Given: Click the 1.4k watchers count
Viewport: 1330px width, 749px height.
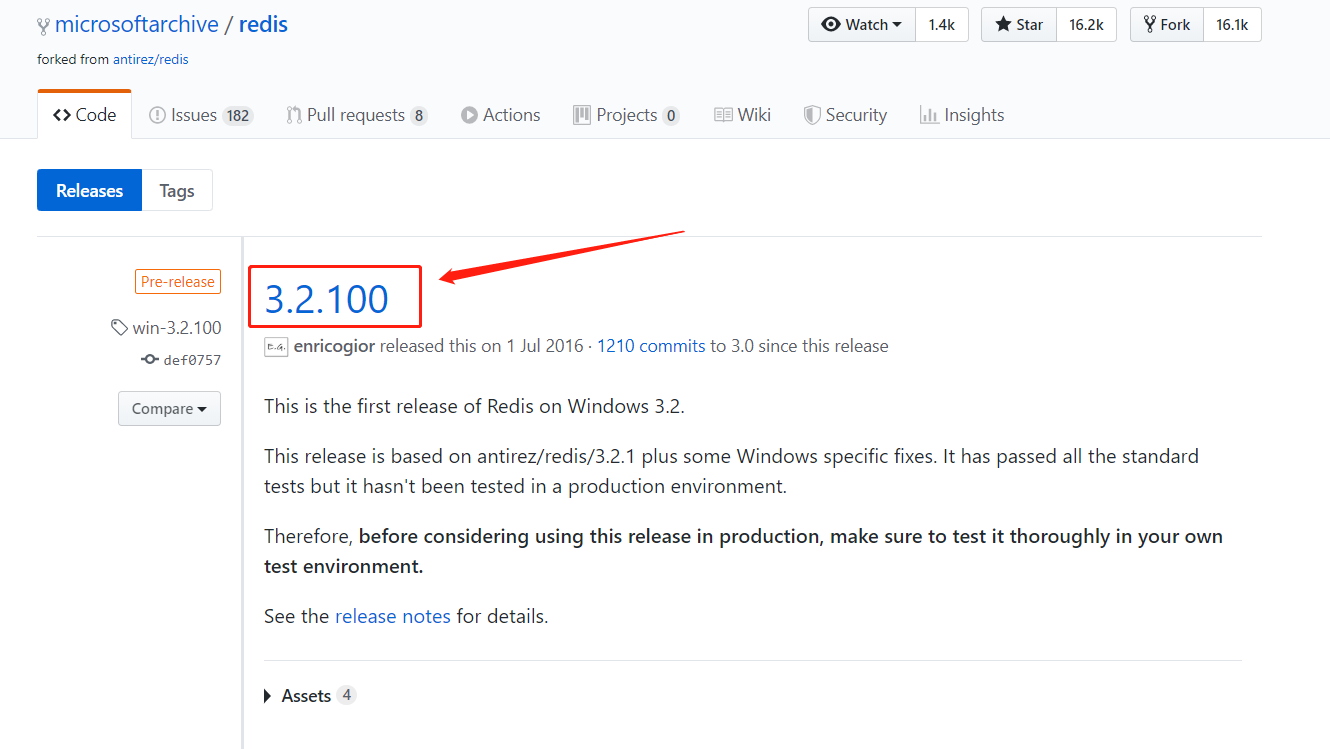Looking at the screenshot, I should (941, 25).
